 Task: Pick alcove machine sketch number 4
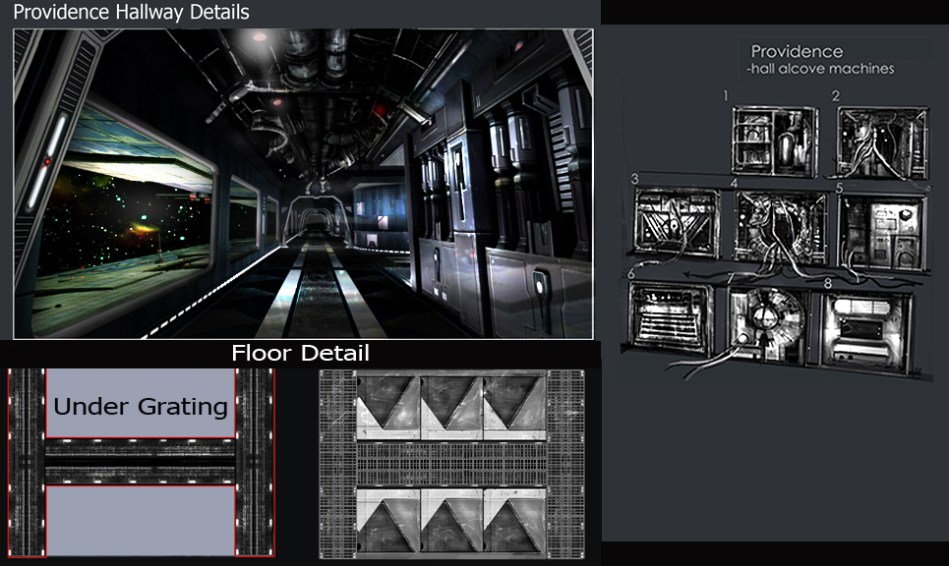781,227
